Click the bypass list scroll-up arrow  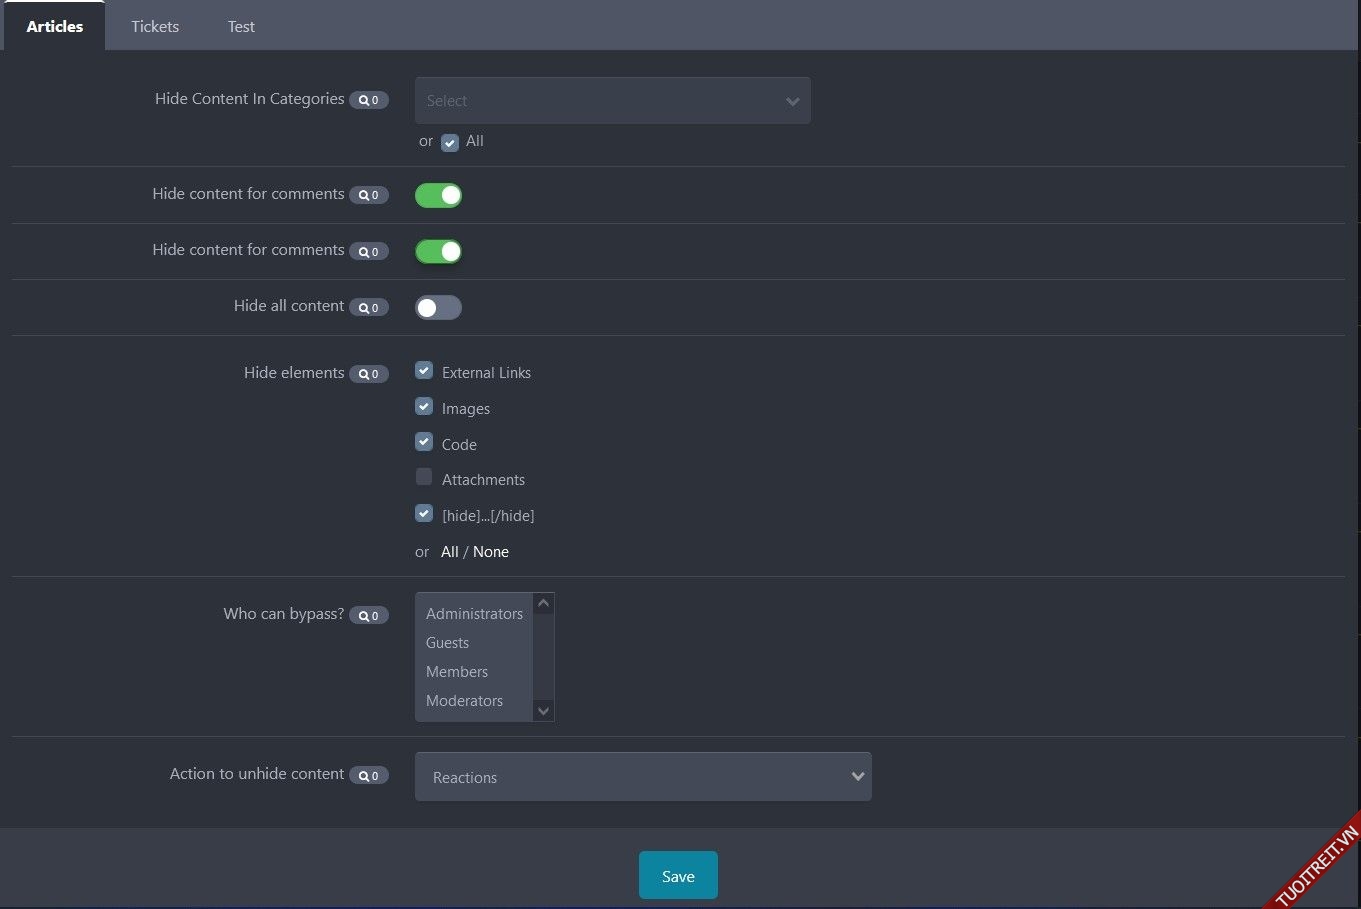click(x=543, y=603)
